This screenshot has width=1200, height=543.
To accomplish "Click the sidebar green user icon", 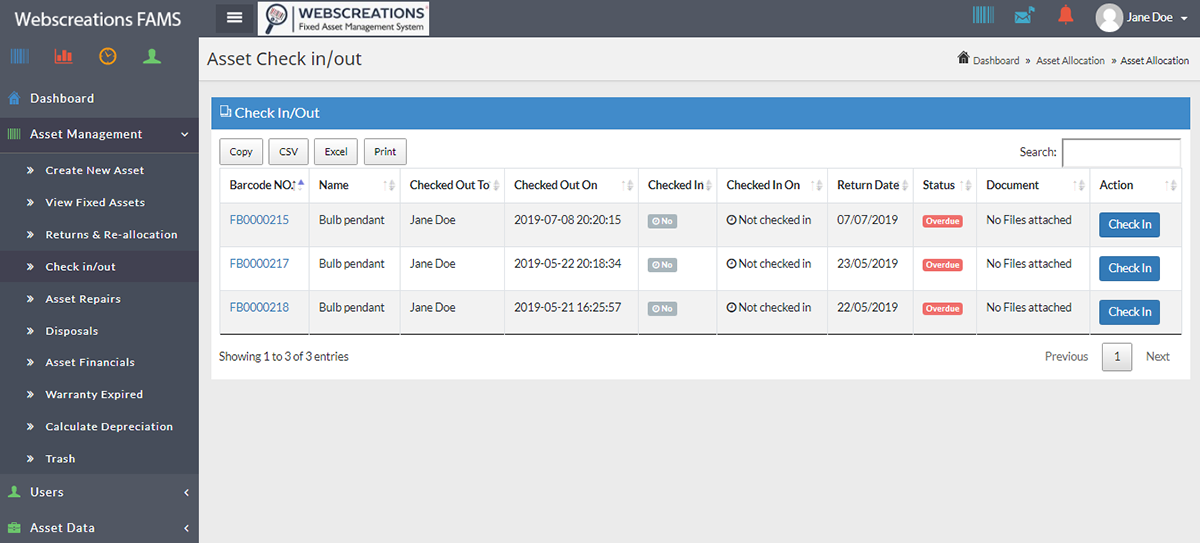I will click(151, 56).
